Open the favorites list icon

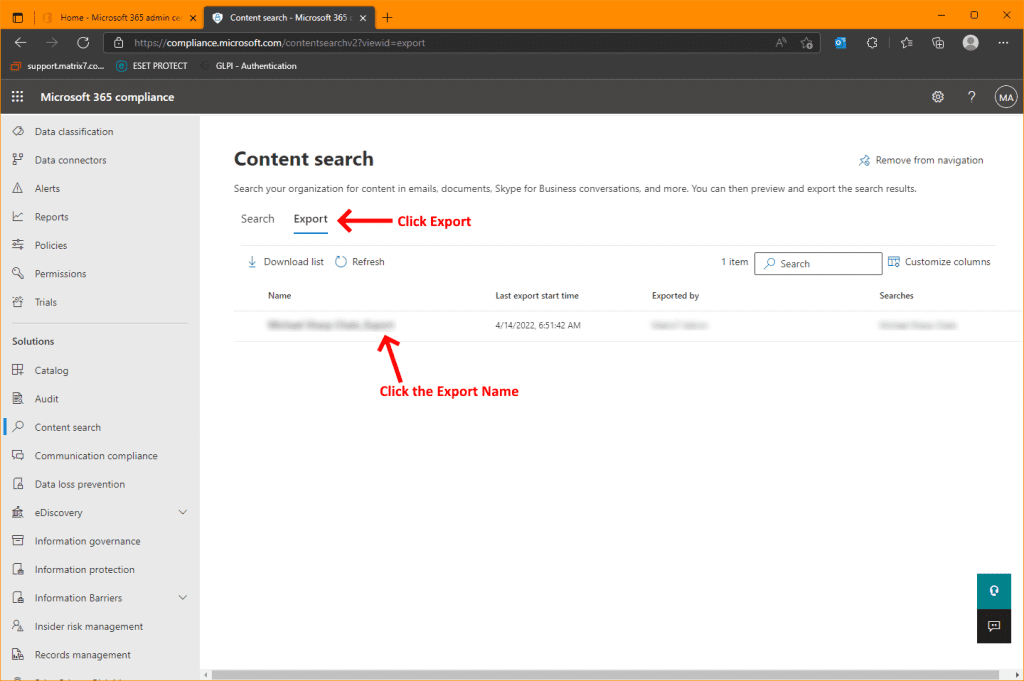[x=906, y=42]
